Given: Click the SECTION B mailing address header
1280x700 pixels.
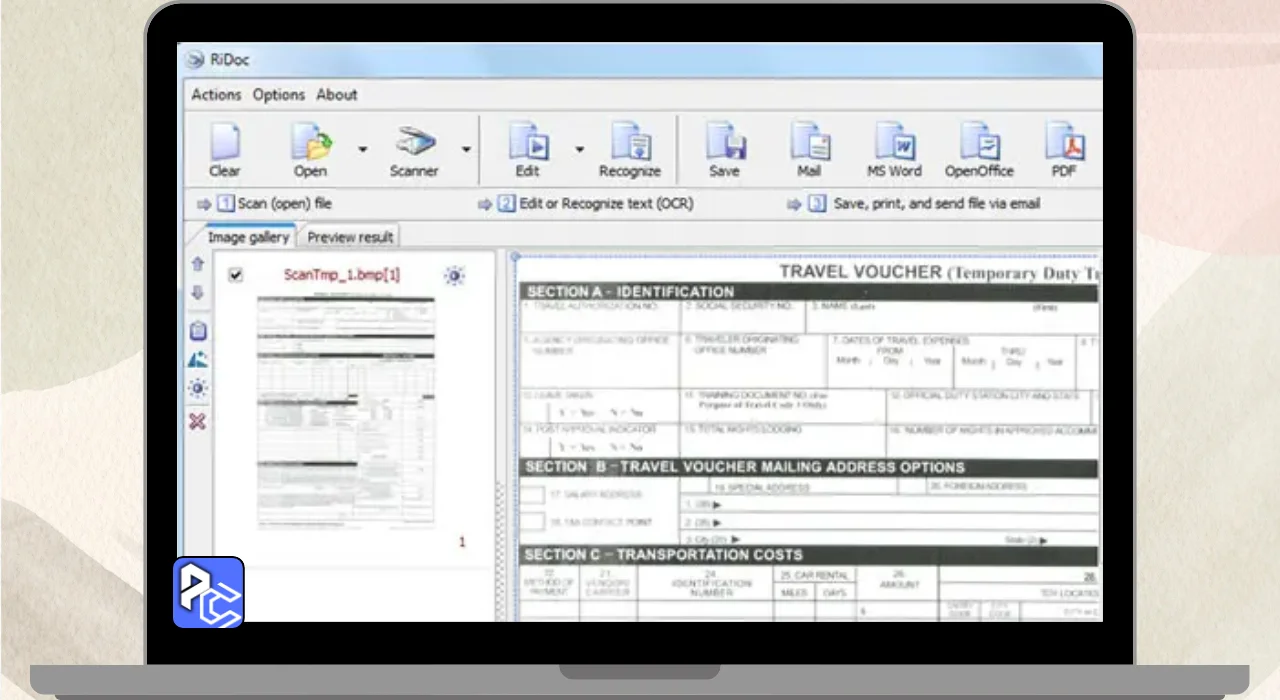Looking at the screenshot, I should tap(745, 467).
